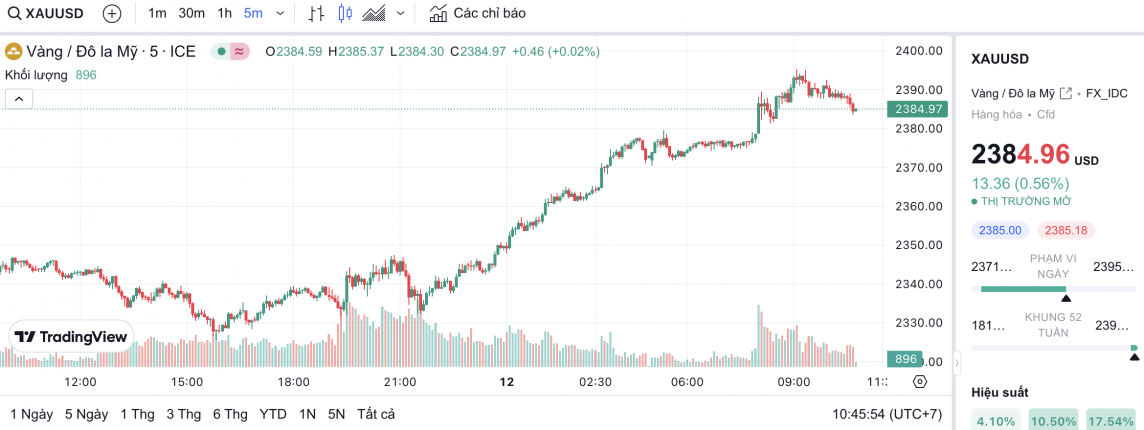
Task: Select the bar chart style icon
Action: [x=316, y=14]
